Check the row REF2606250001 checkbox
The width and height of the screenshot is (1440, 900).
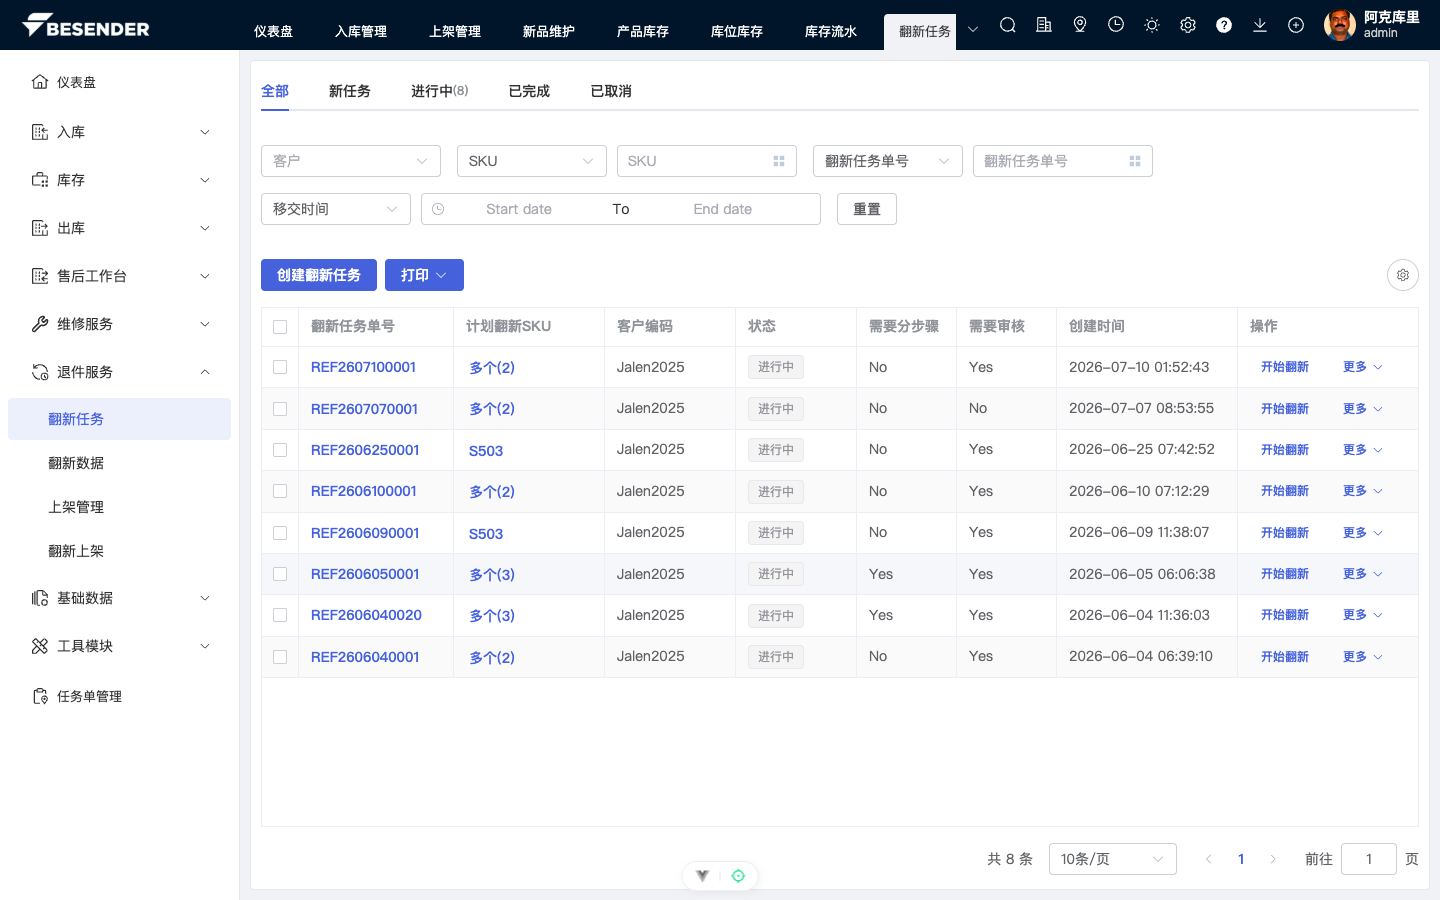click(280, 450)
